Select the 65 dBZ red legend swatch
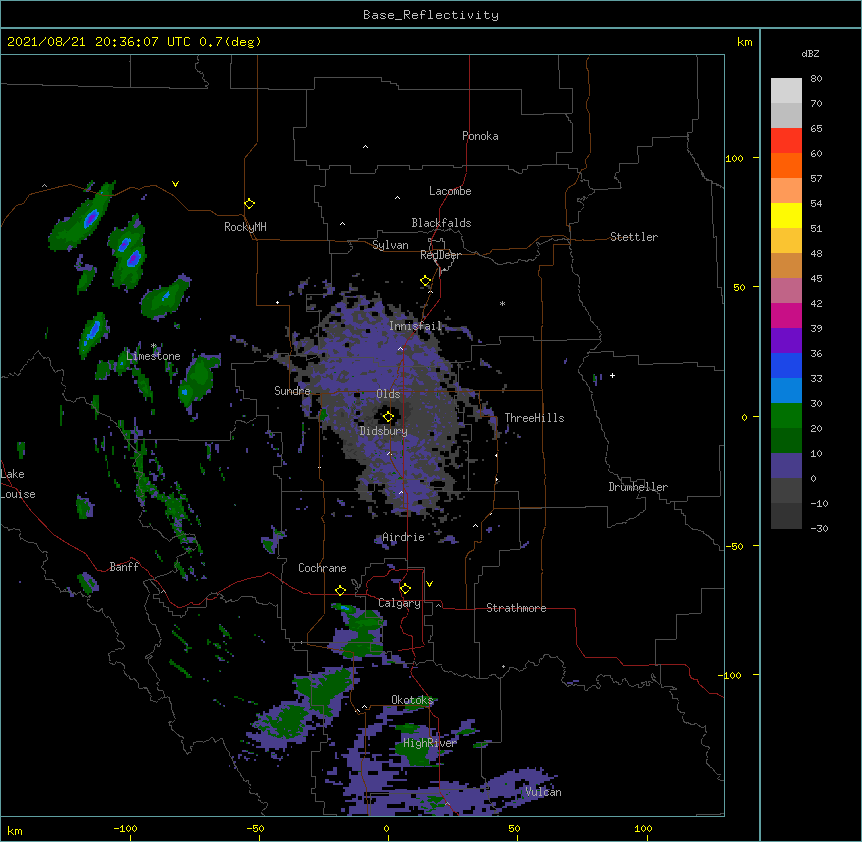862x842 pixels. tap(786, 141)
